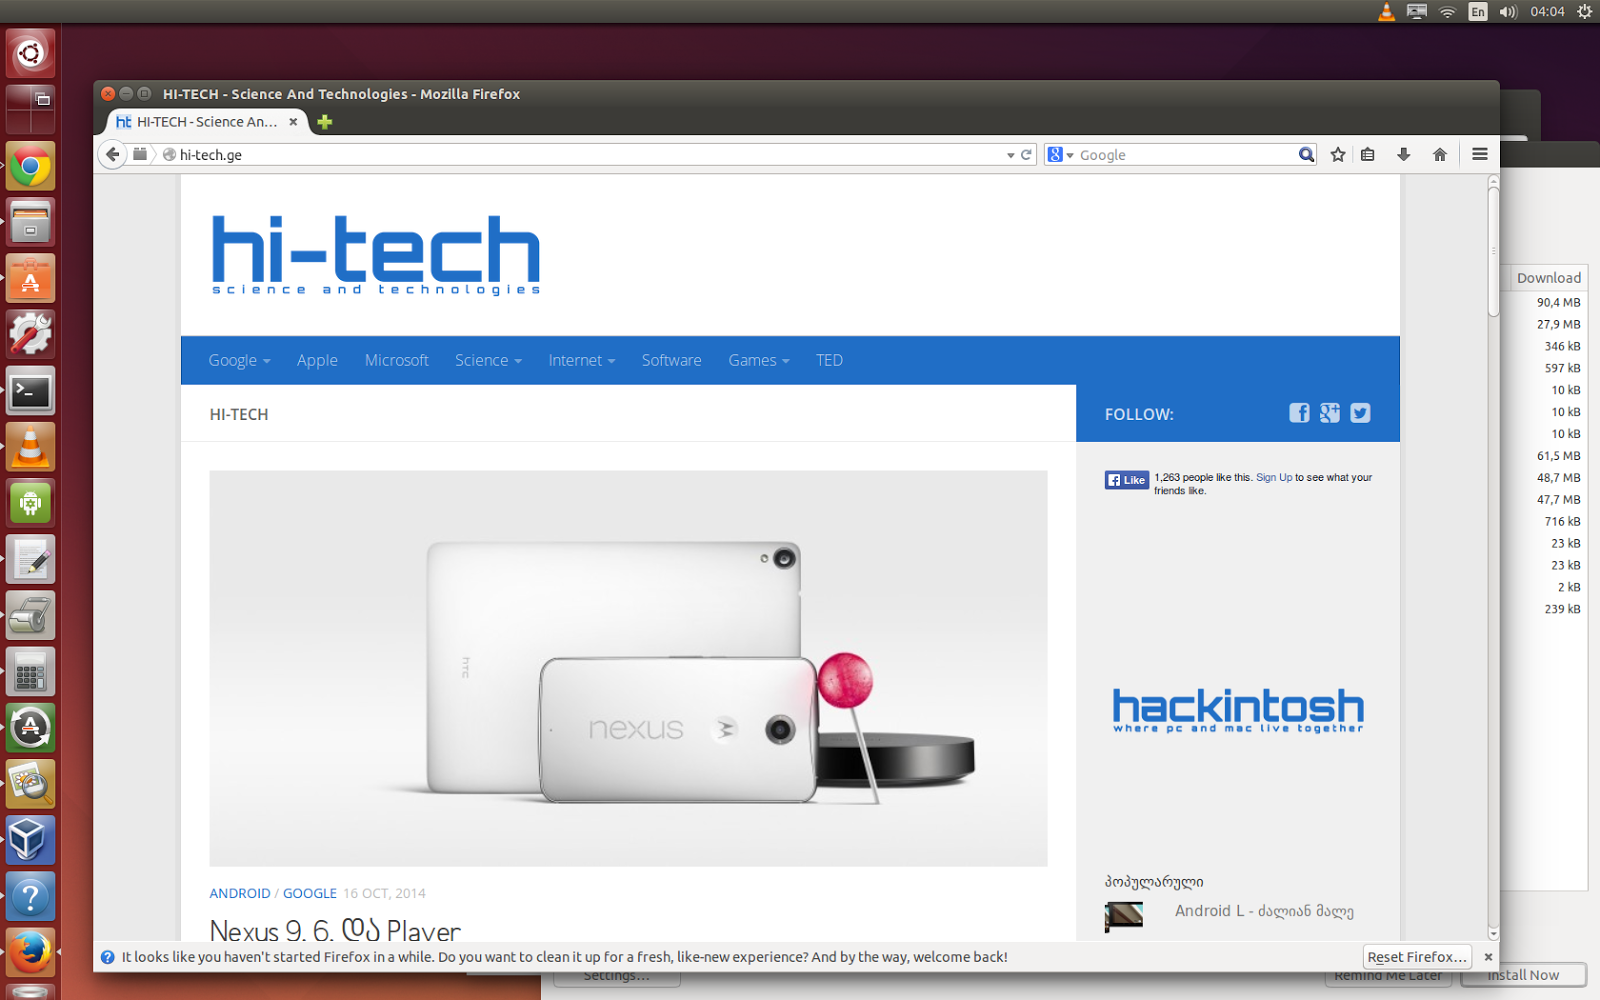Open the sound volume indicator
Image resolution: width=1600 pixels, height=1000 pixels.
coord(1508,12)
